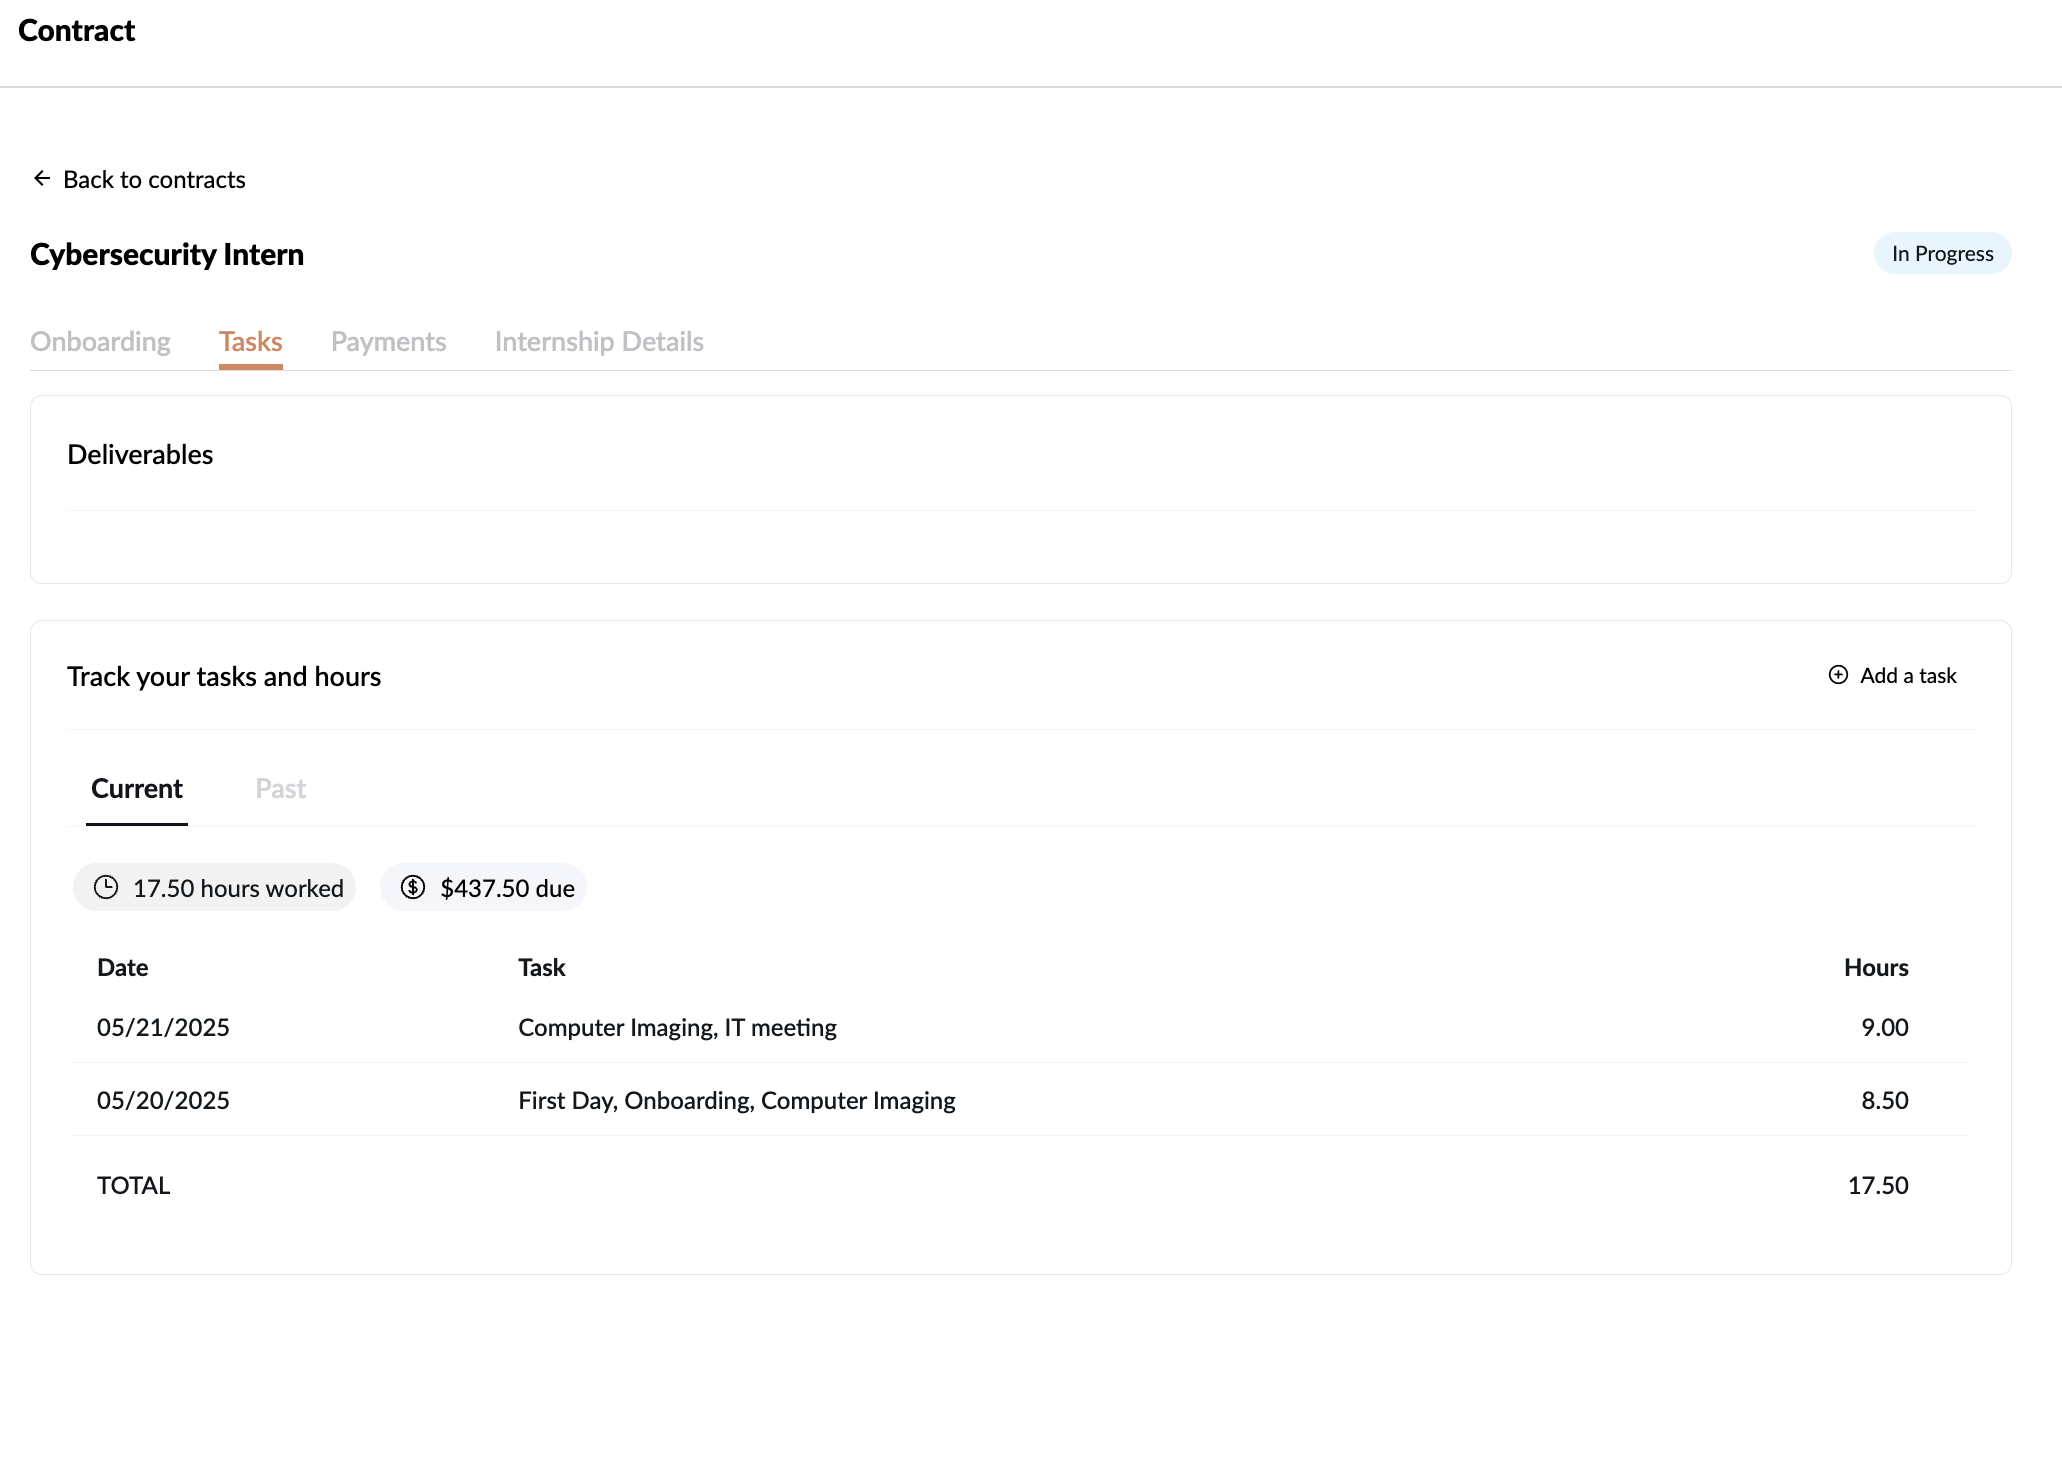The image size is (2062, 1460).
Task: Show the Current tasks sub-tab
Action: click(x=137, y=789)
